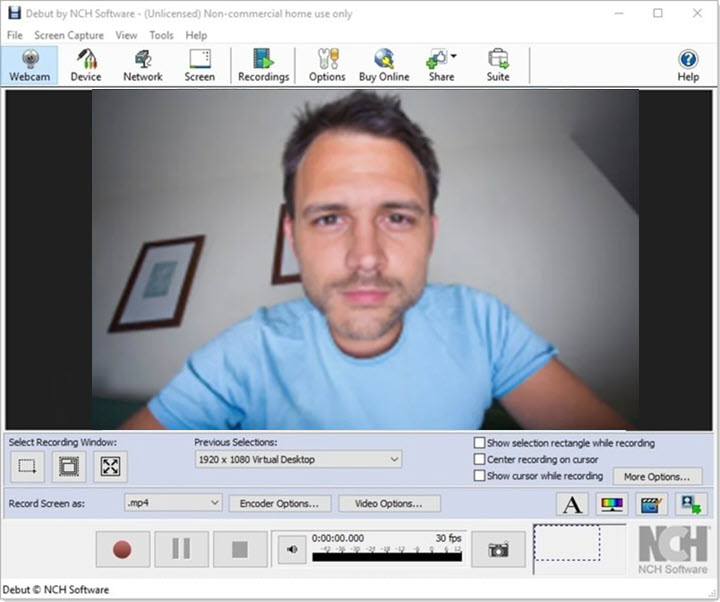Viewport: 720px width, 602px height.
Task: Mute the speaker audio button
Action: (291, 549)
